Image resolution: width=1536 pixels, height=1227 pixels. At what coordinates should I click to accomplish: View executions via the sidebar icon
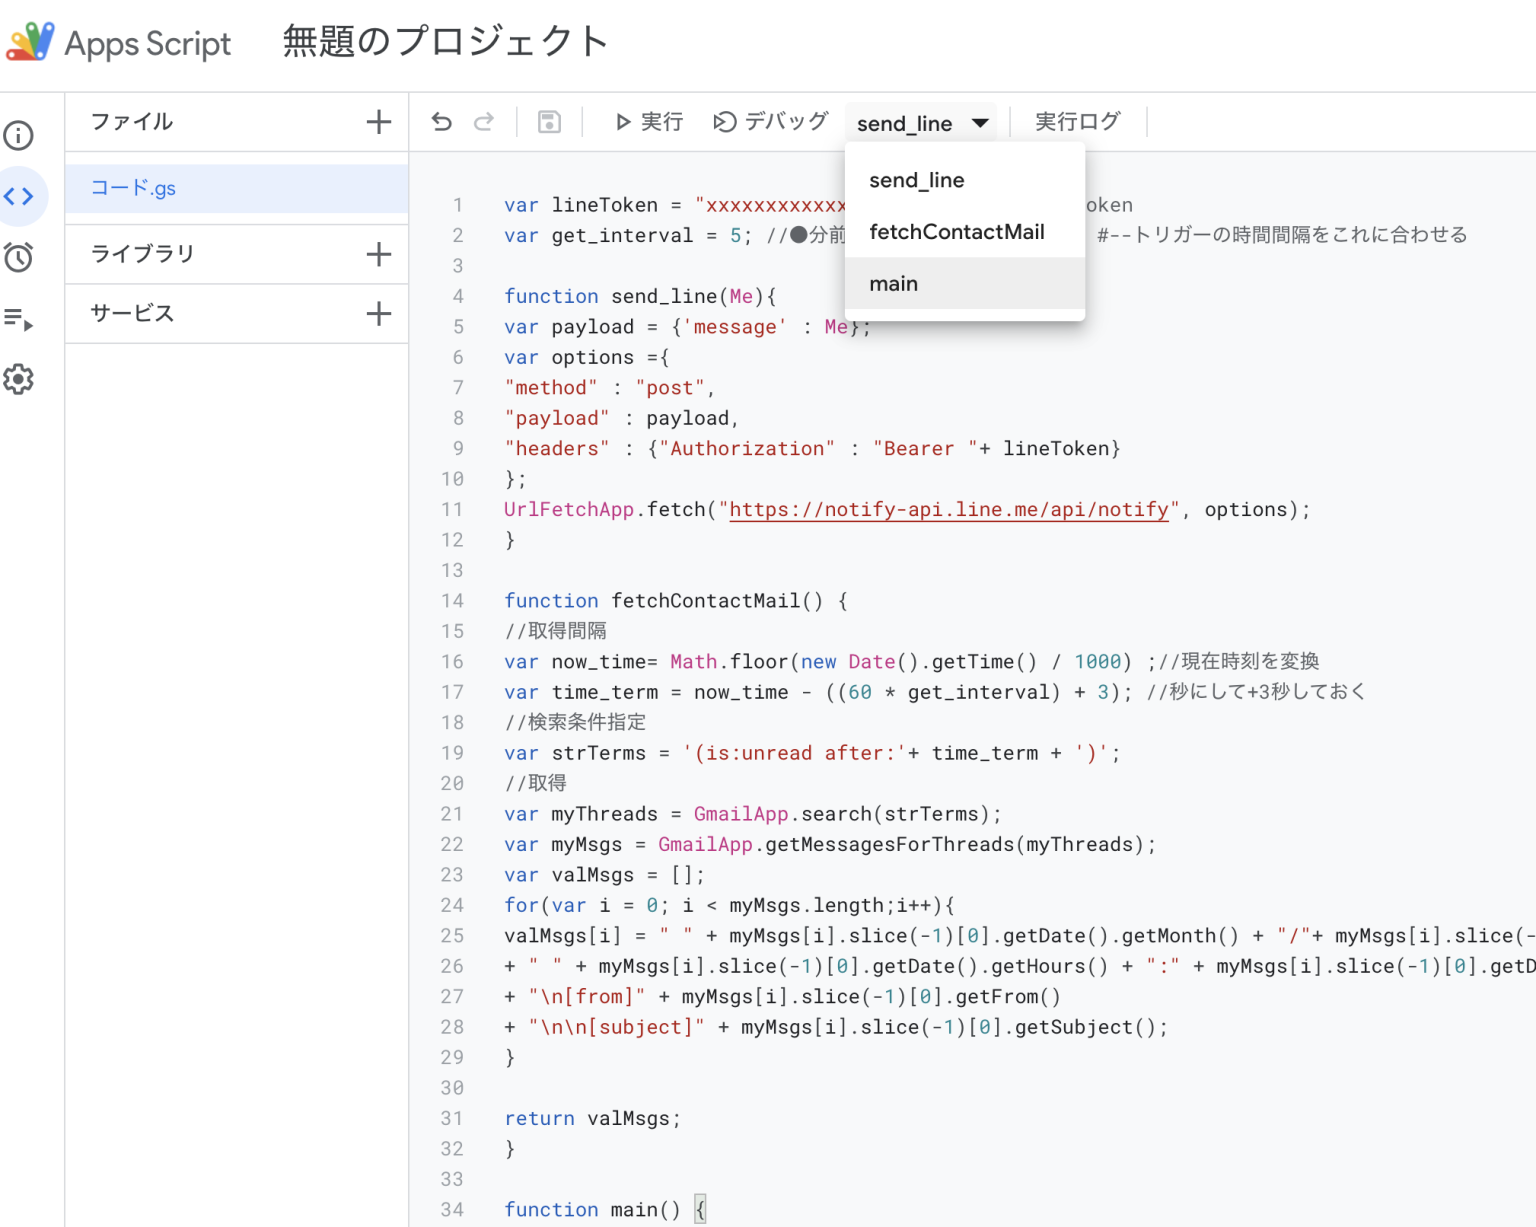tap(18, 318)
